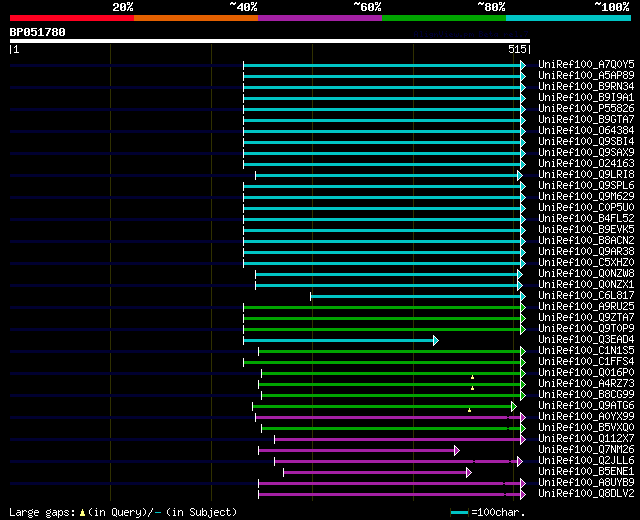
Task: Click the purple arrowhead ending the Q7NM26 alignment
Action: click(x=457, y=451)
